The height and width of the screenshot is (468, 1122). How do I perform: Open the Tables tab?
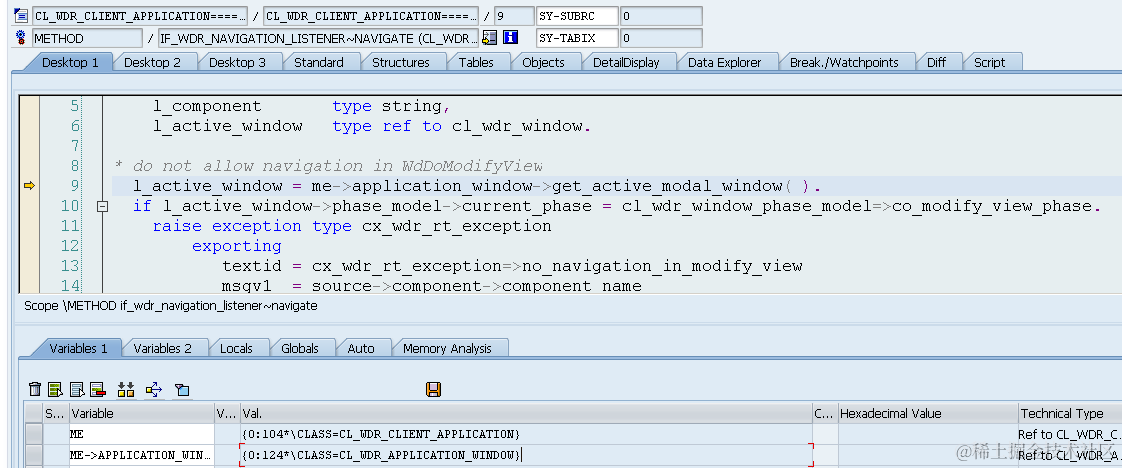(476, 62)
